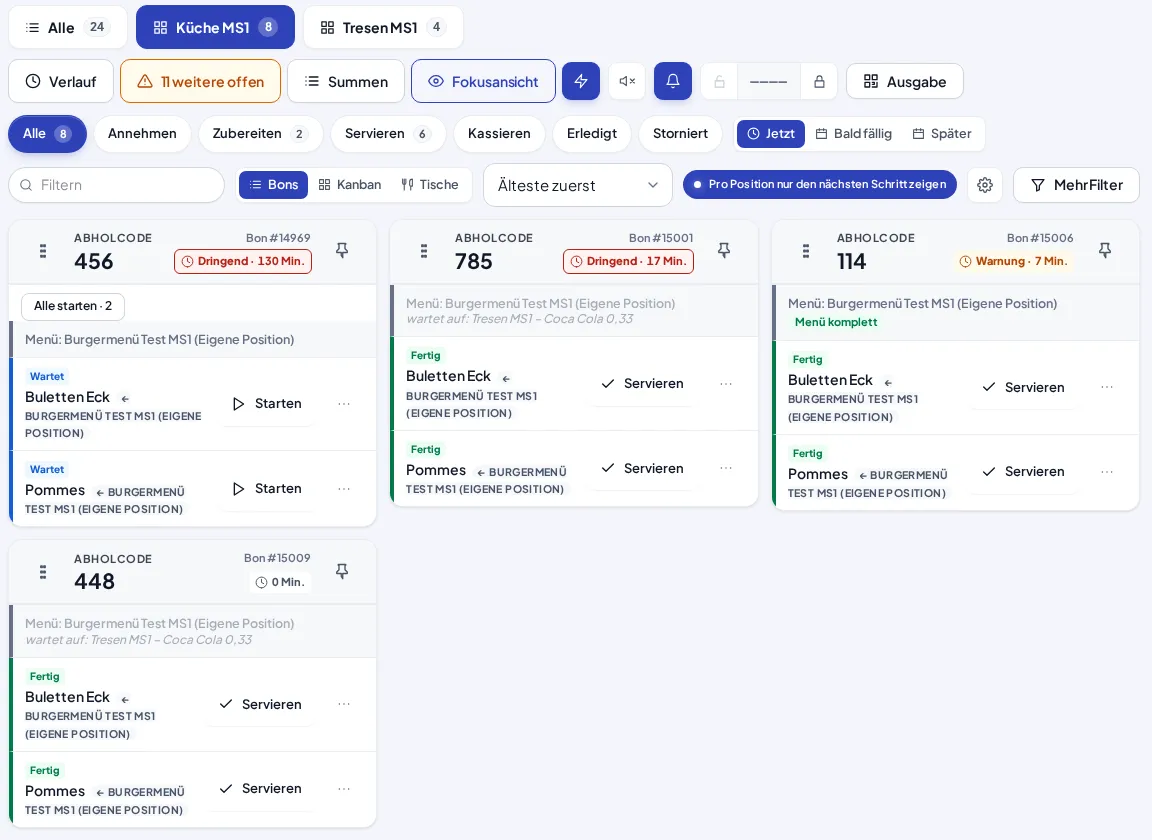
Task: Serve Buletten Eck in order 448
Action: click(261, 704)
